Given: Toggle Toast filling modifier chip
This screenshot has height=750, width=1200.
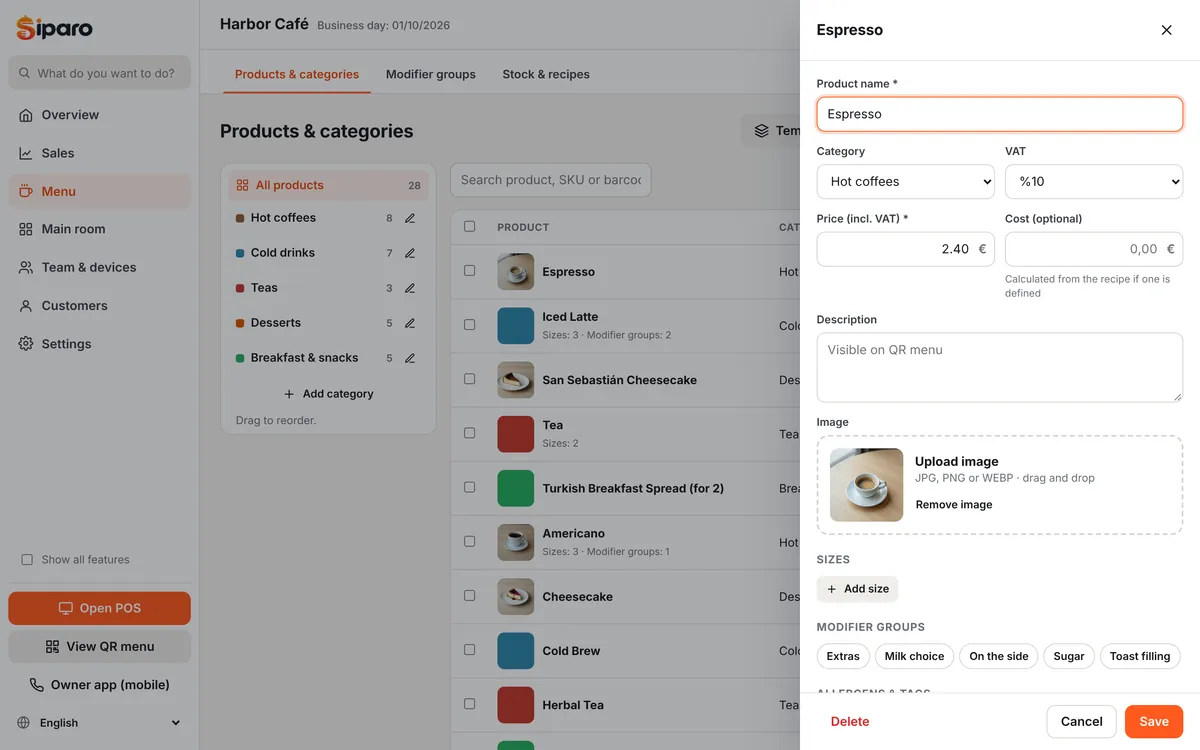Looking at the screenshot, I should click(1140, 656).
